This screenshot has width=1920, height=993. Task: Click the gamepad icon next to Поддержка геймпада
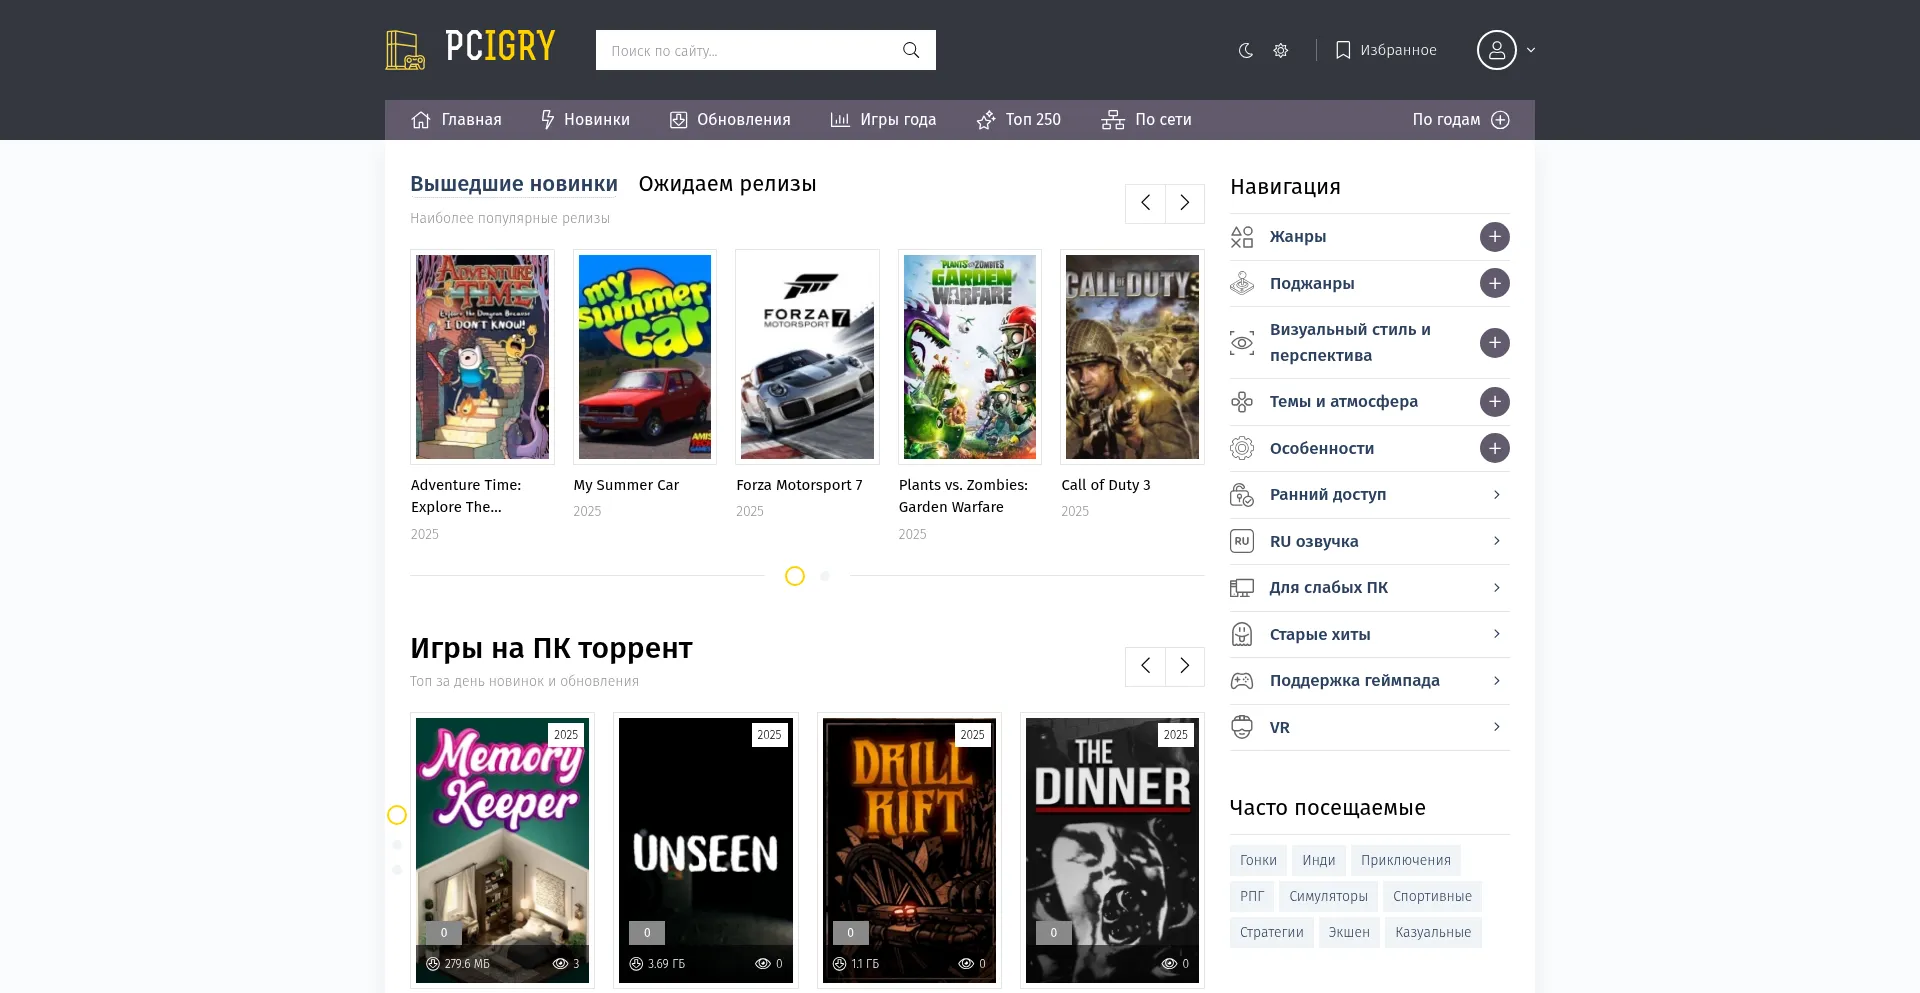pyautogui.click(x=1242, y=680)
